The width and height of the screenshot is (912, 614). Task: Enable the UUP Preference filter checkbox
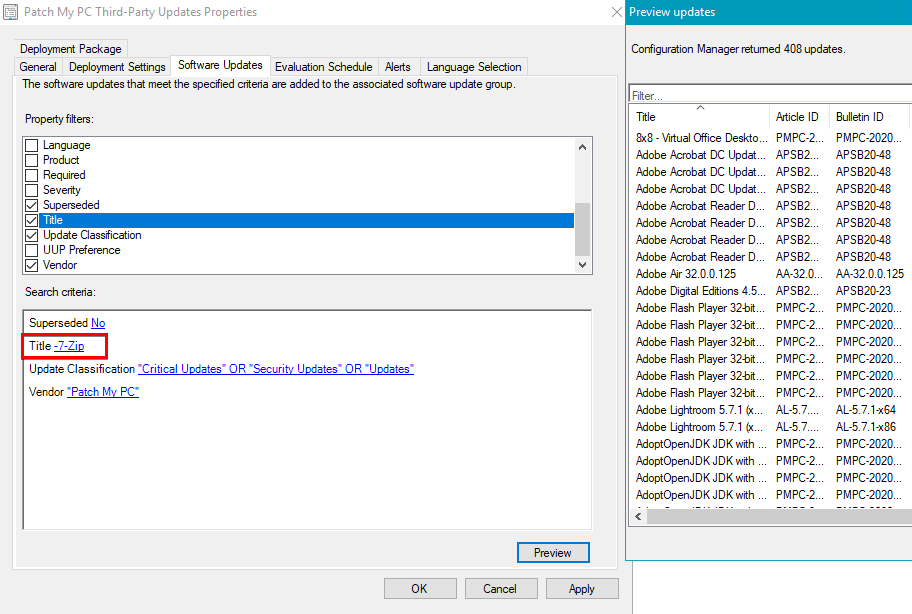(x=31, y=250)
